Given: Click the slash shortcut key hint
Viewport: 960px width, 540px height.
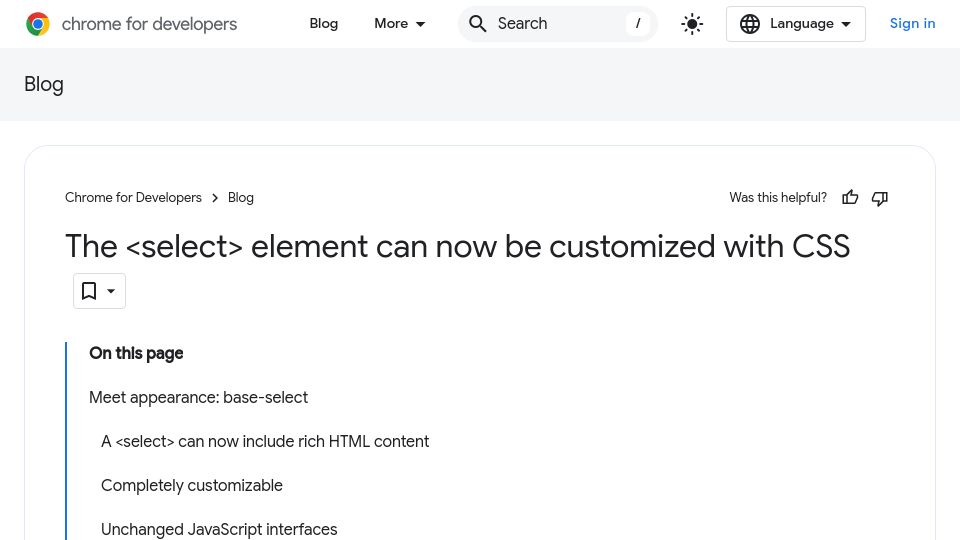Looking at the screenshot, I should (638, 24).
